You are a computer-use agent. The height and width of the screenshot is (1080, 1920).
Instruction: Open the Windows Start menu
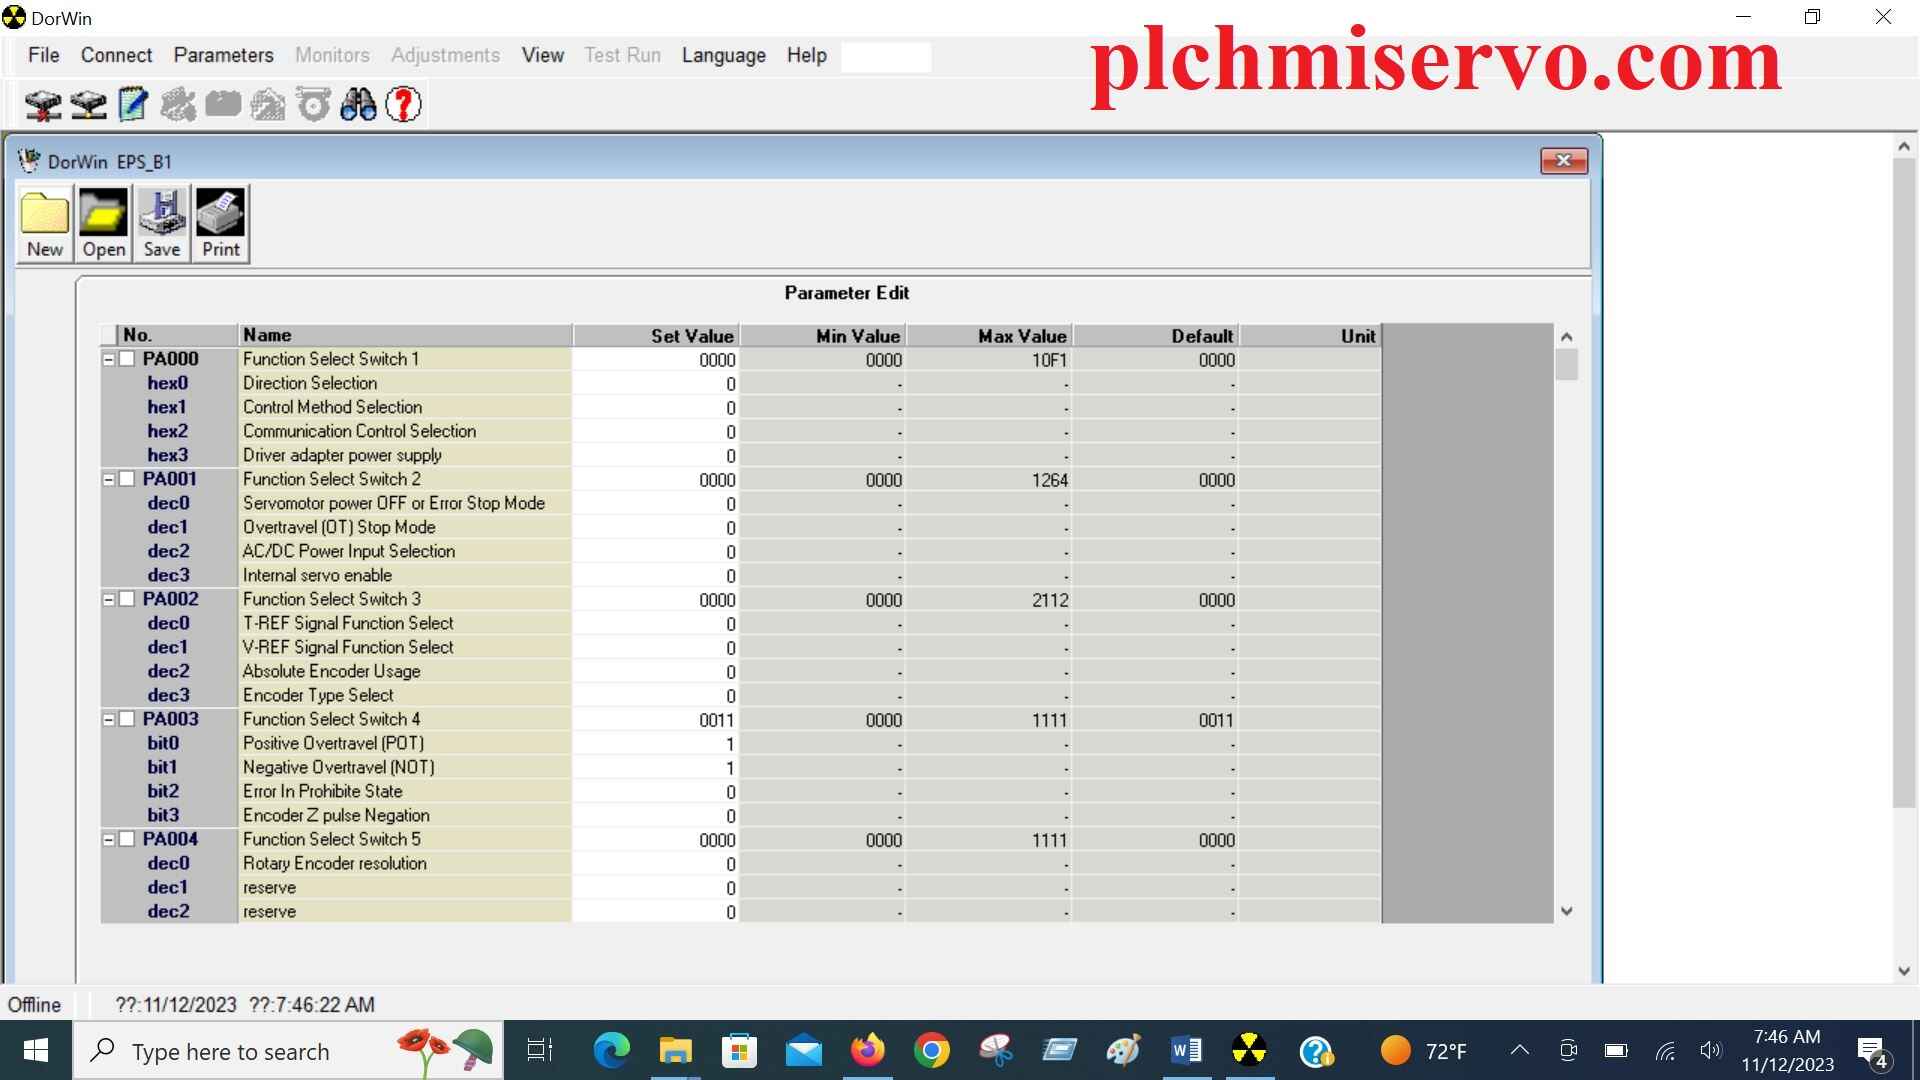[36, 1051]
